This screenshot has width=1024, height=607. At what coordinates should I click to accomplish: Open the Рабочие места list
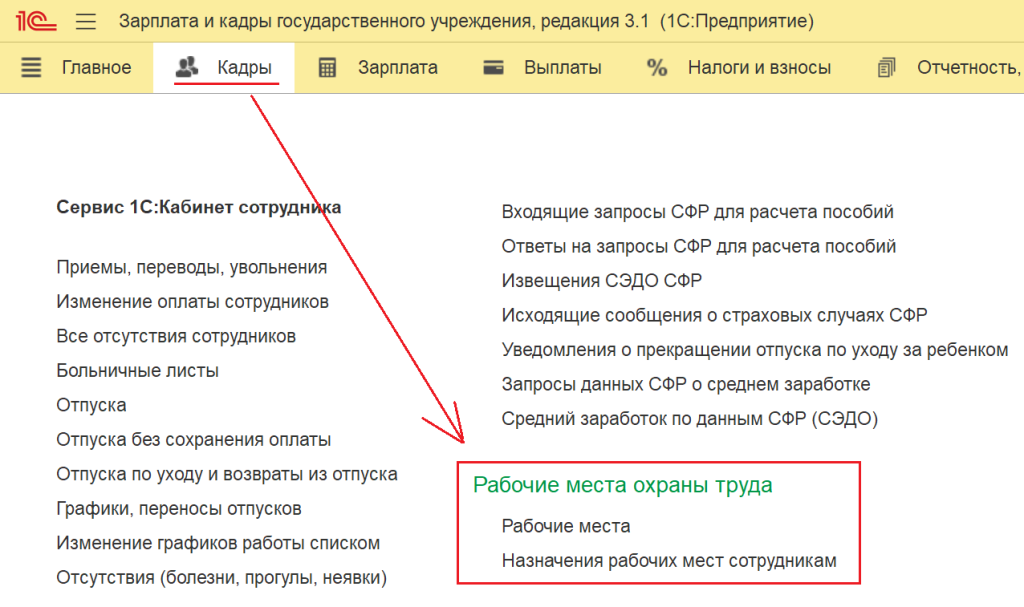[x=566, y=527]
